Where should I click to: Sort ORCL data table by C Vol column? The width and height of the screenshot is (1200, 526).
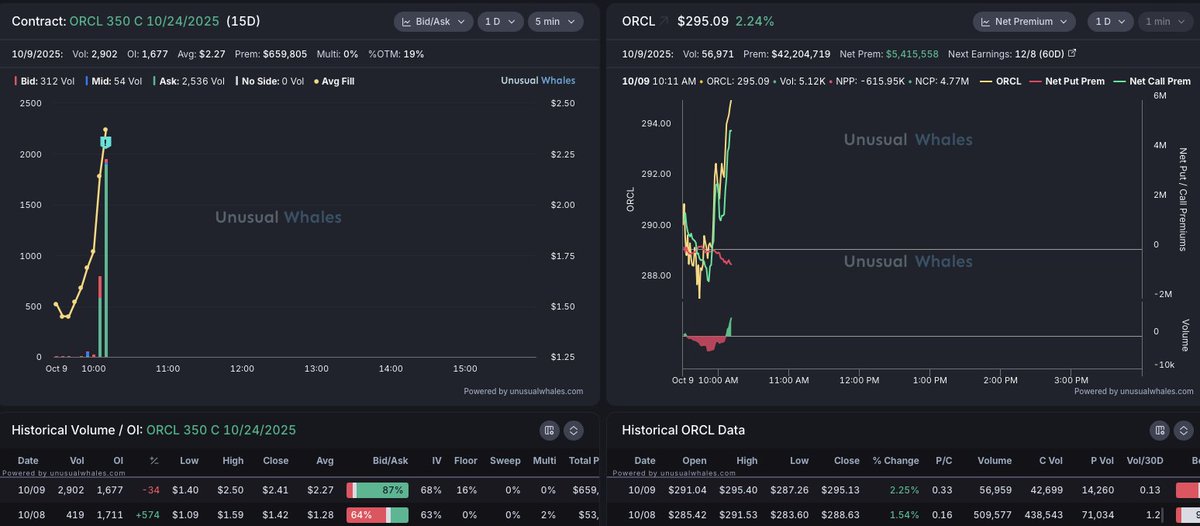[x=1051, y=461]
